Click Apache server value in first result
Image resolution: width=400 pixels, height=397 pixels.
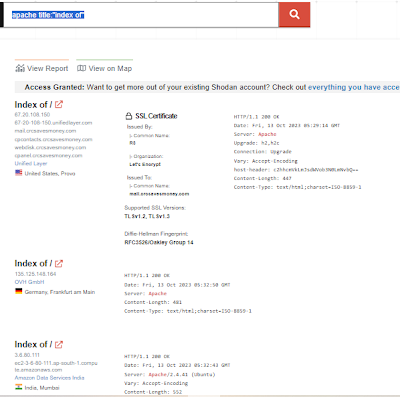click(x=267, y=134)
